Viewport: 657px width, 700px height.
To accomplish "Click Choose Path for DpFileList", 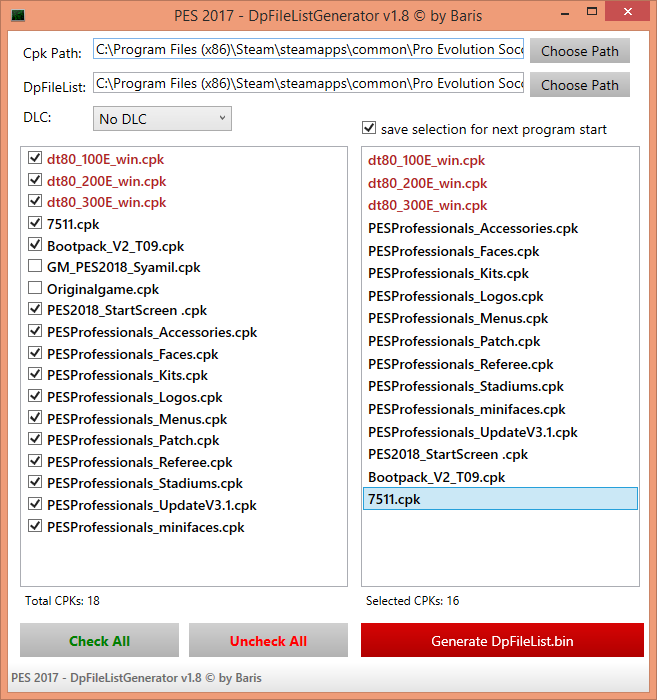I will (580, 85).
